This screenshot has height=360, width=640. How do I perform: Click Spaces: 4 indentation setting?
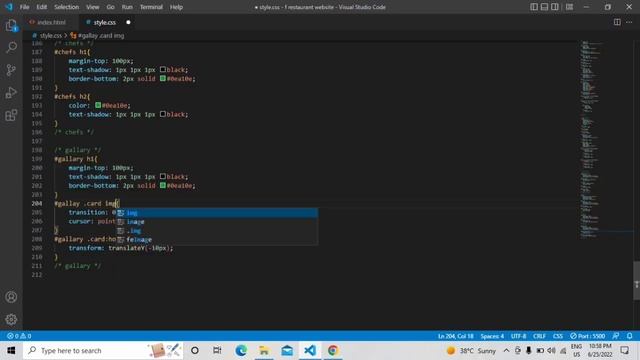pyautogui.click(x=492, y=336)
